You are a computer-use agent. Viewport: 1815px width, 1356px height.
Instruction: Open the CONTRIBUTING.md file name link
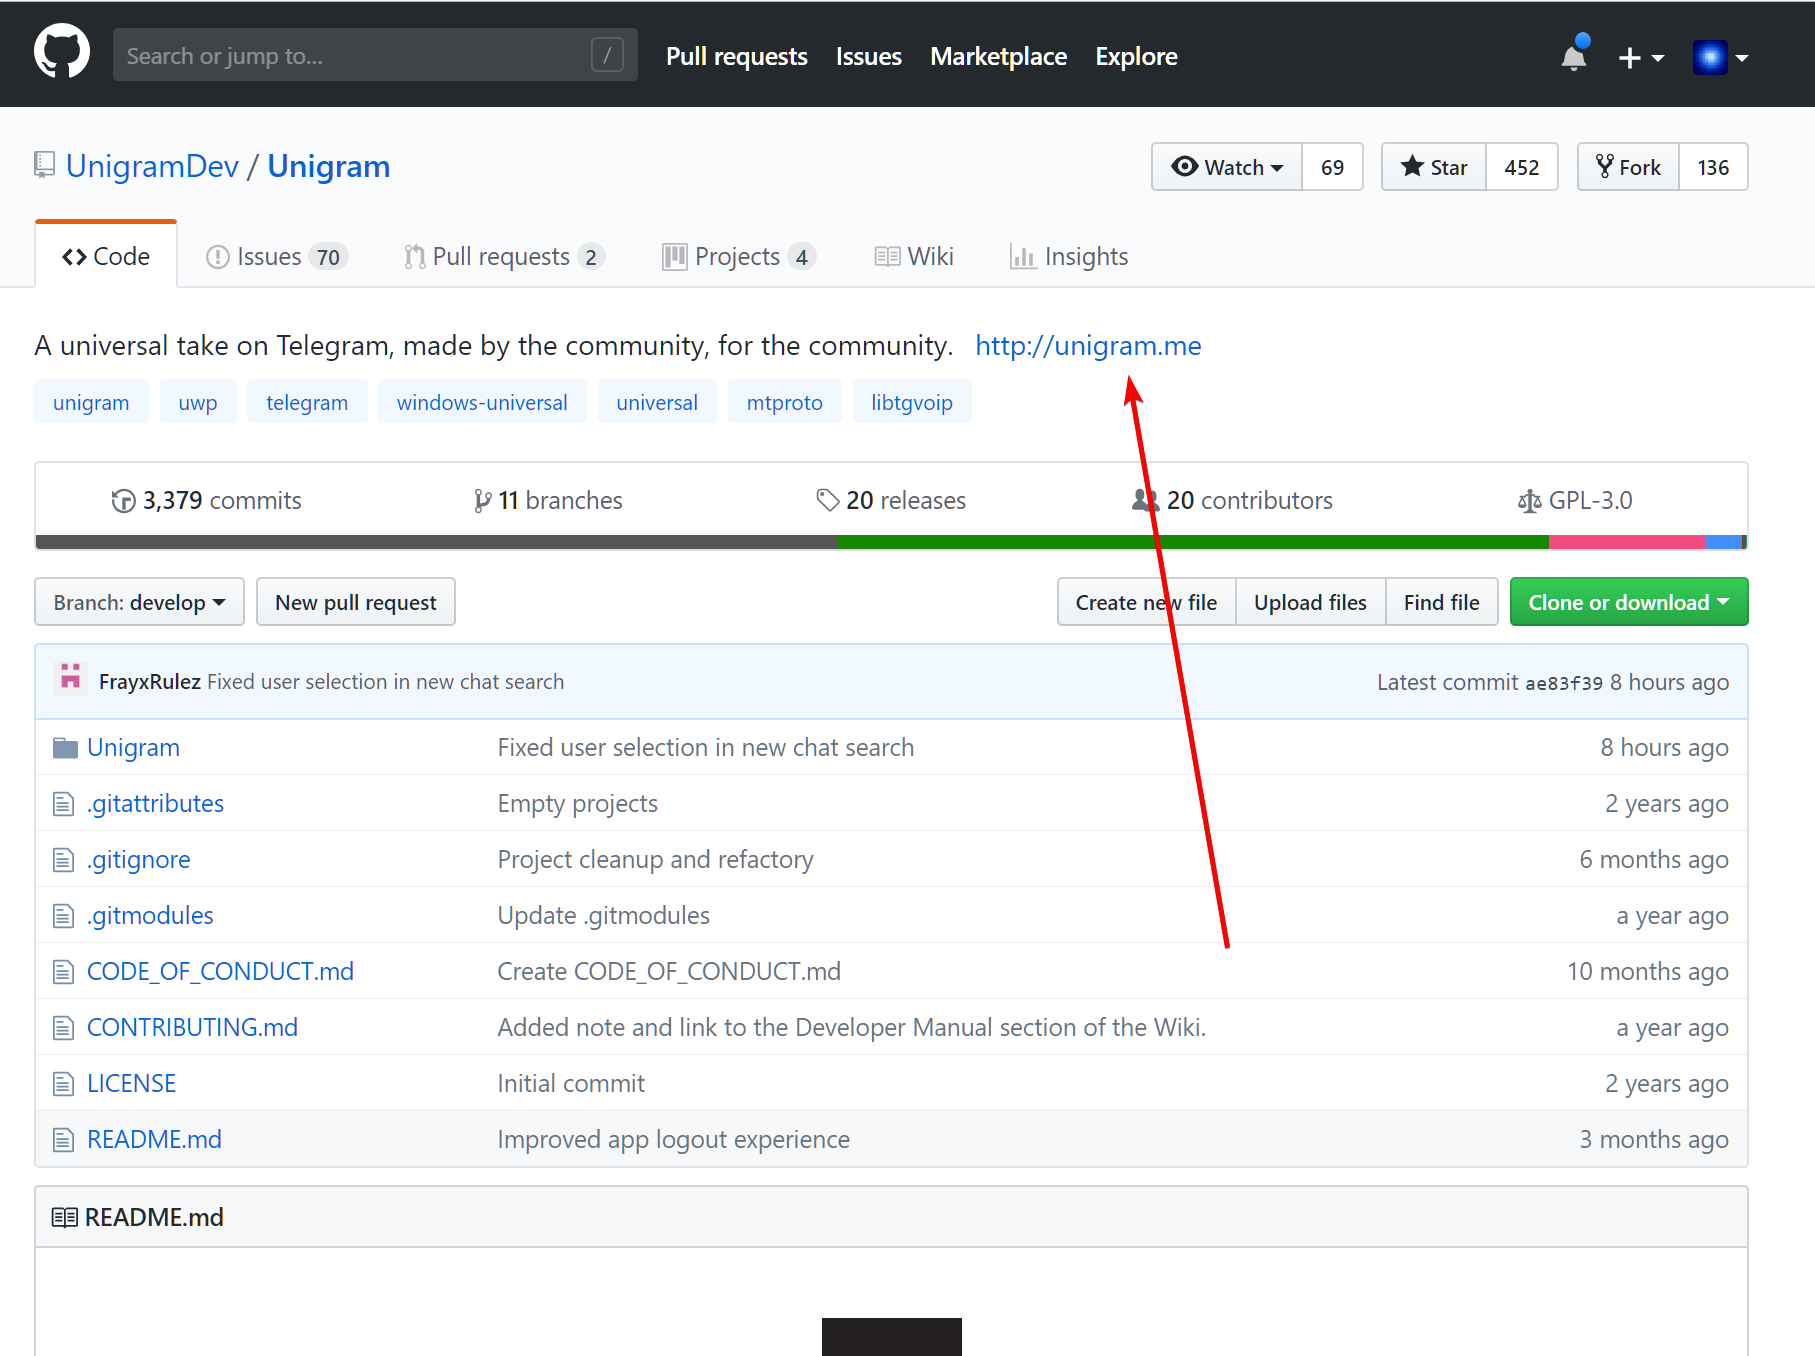[192, 1028]
